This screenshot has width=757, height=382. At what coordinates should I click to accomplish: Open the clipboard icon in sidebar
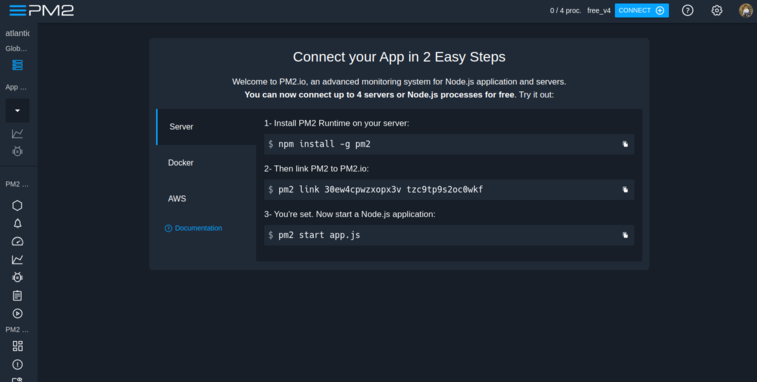pyautogui.click(x=17, y=296)
